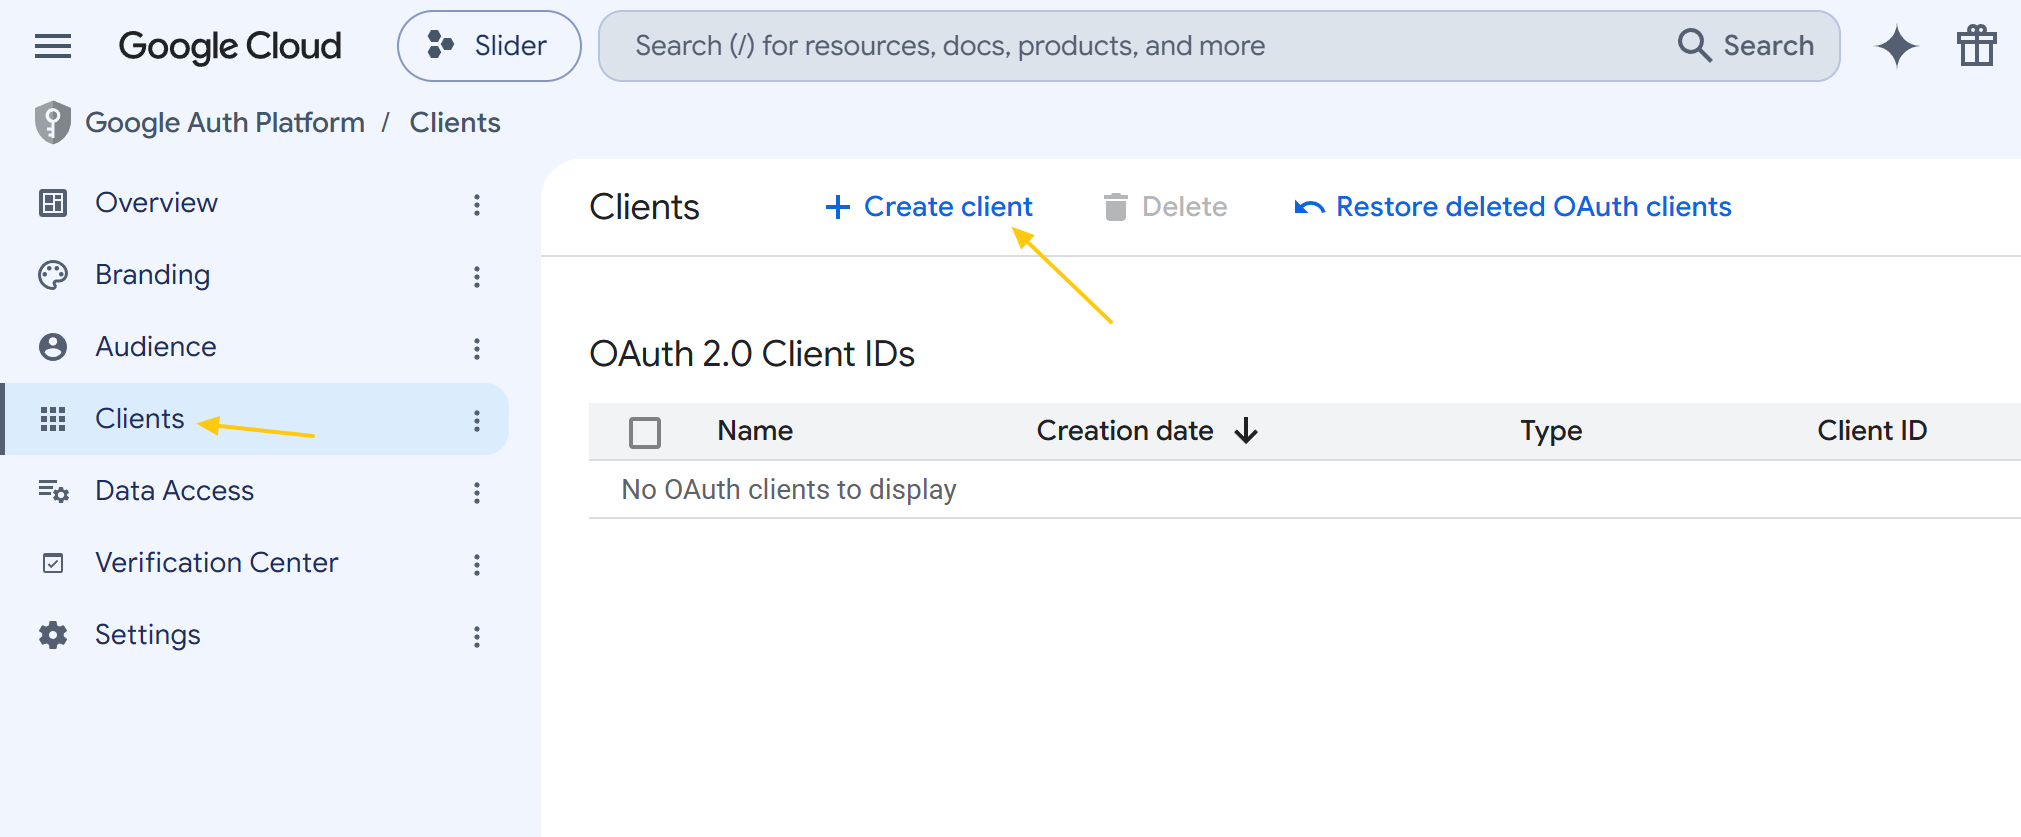This screenshot has height=837, width=2021.
Task: Open more options for Overview
Action: [477, 205]
